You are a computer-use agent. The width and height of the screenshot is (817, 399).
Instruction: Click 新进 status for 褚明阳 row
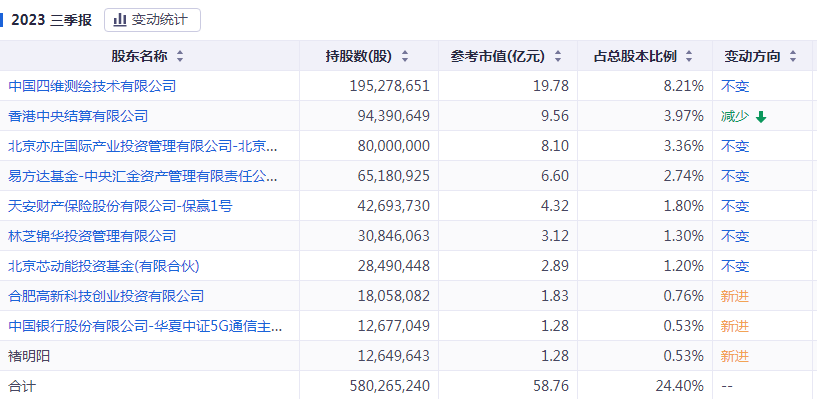pos(735,356)
